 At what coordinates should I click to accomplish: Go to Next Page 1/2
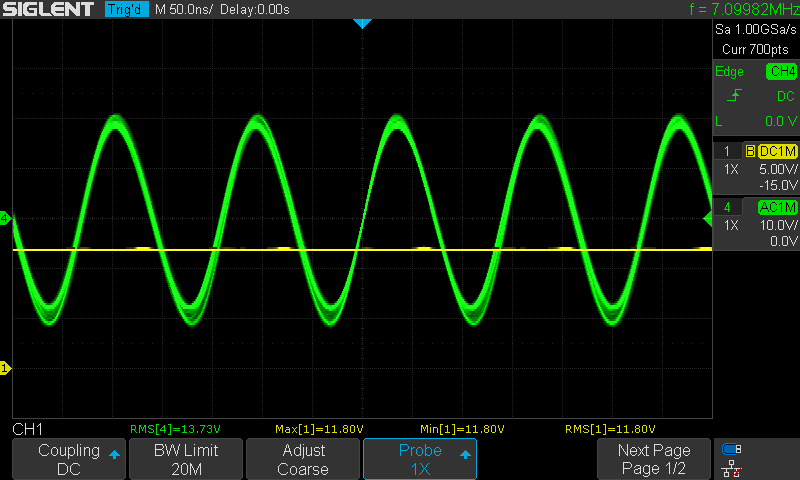coord(654,459)
